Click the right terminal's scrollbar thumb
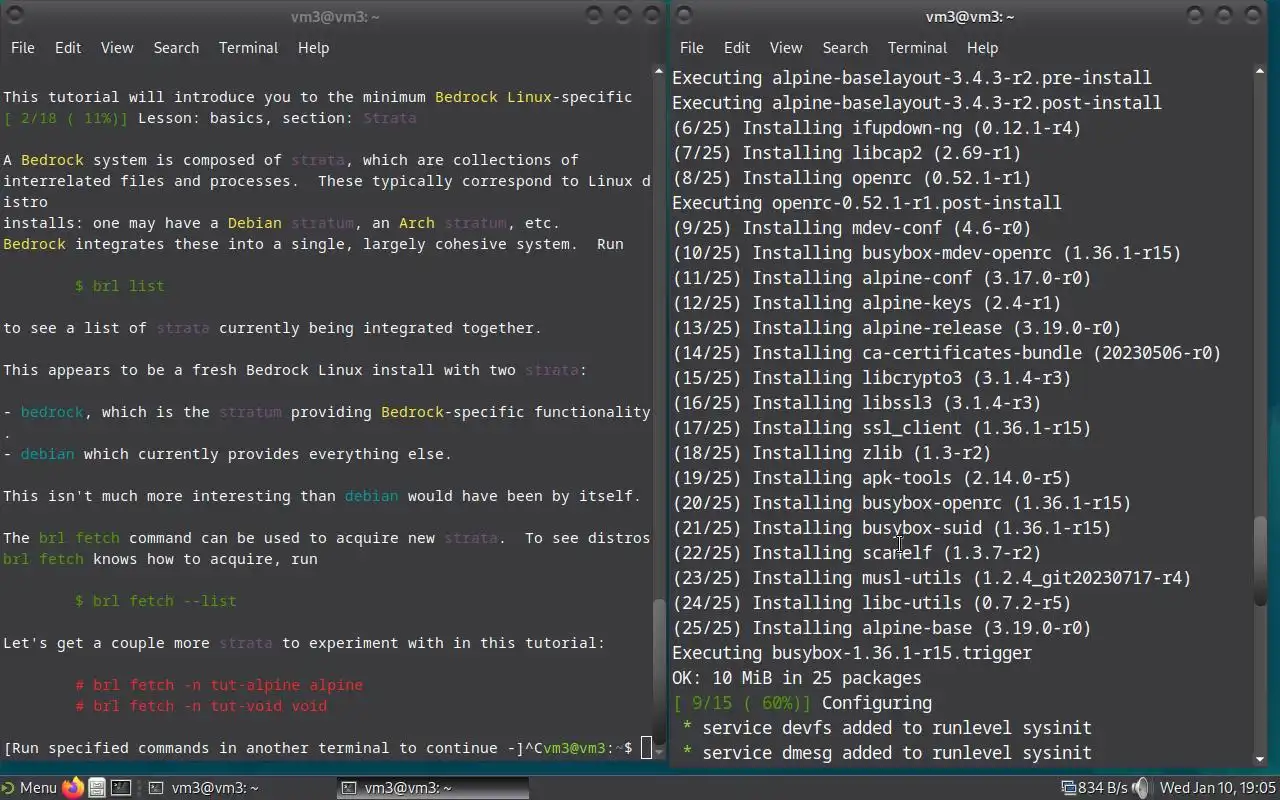 pyautogui.click(x=1260, y=561)
